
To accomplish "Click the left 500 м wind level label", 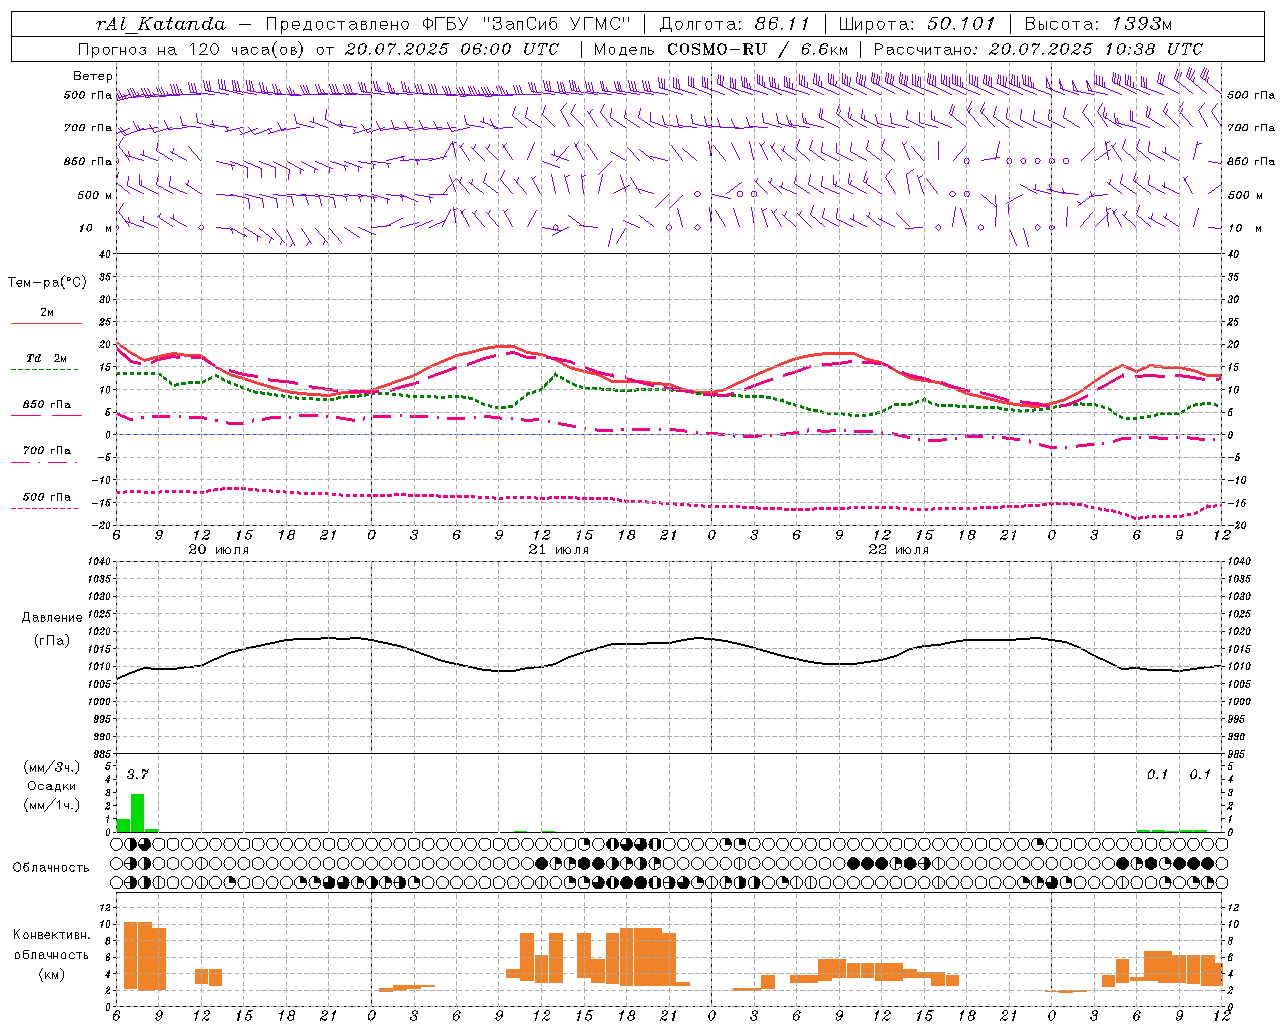I will [95, 195].
